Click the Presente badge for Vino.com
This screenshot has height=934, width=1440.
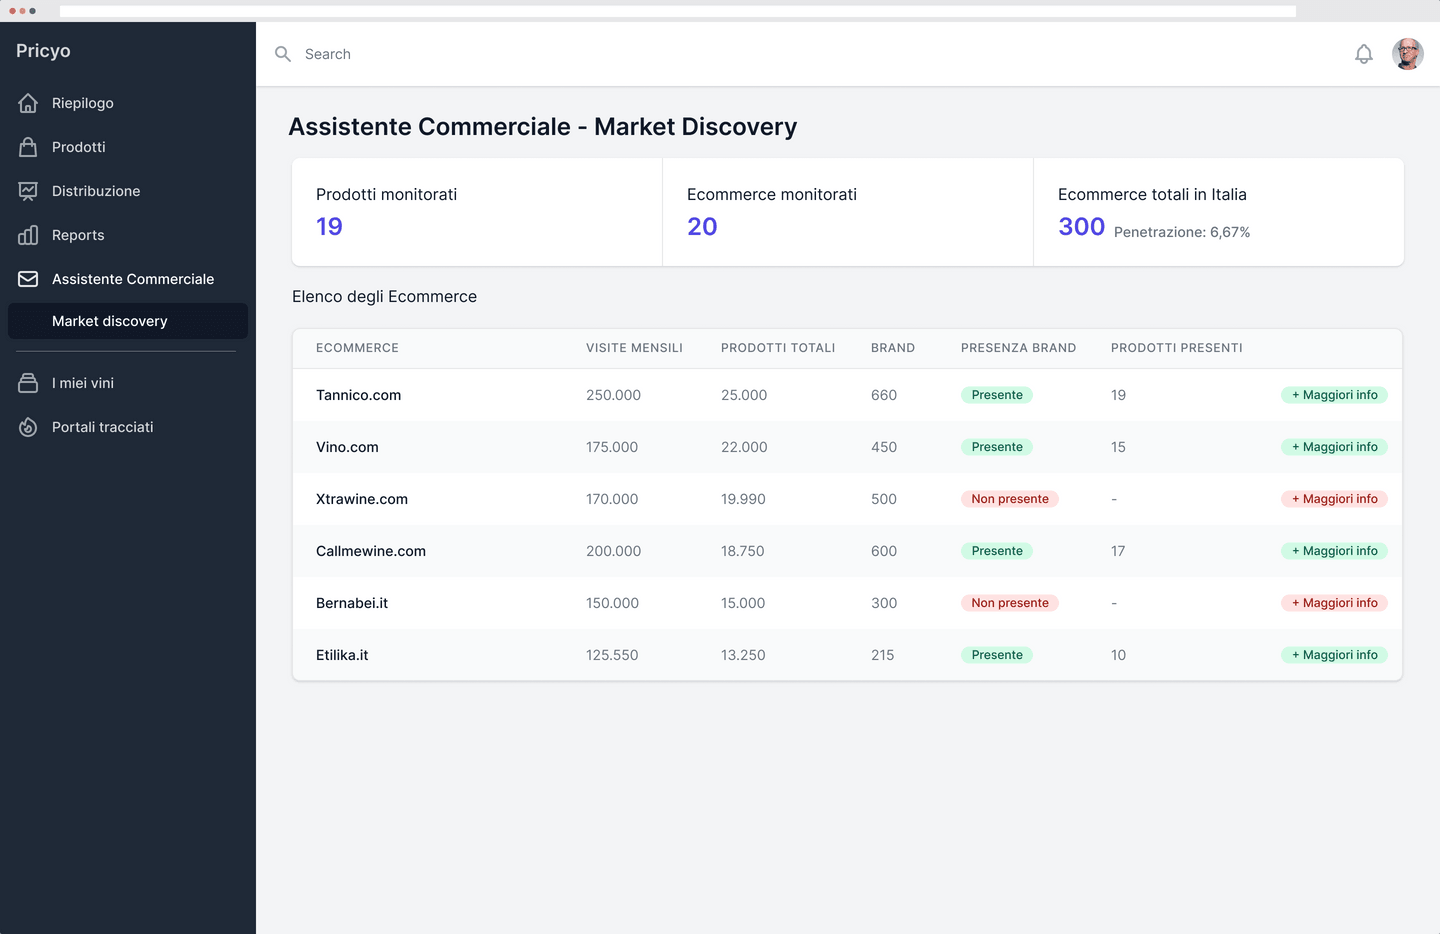pyautogui.click(x=997, y=447)
